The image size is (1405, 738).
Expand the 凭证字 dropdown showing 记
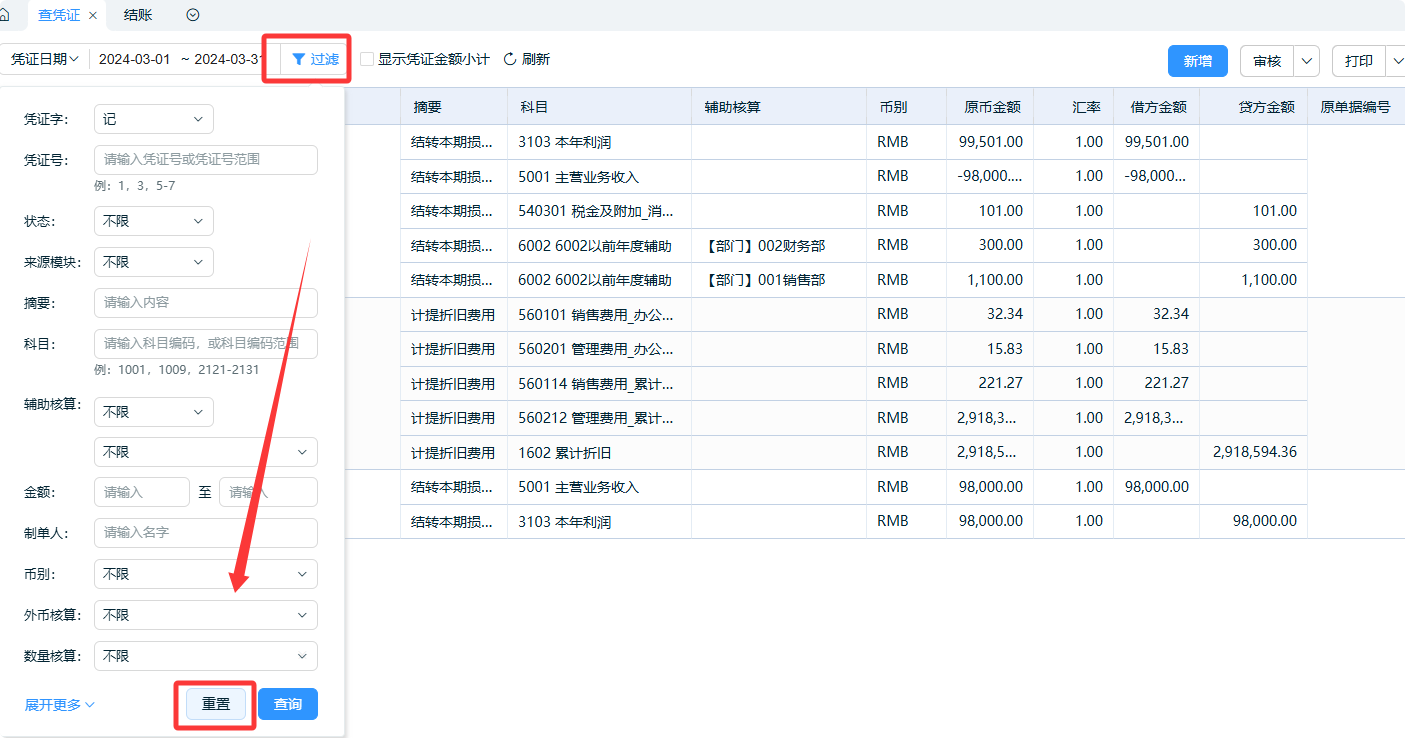[153, 119]
